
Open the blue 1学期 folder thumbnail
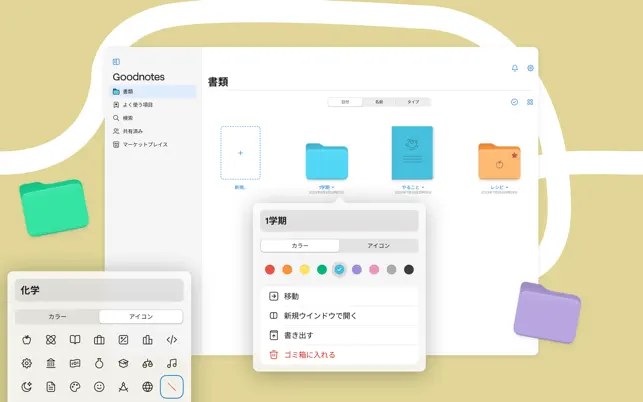pyautogui.click(x=327, y=161)
